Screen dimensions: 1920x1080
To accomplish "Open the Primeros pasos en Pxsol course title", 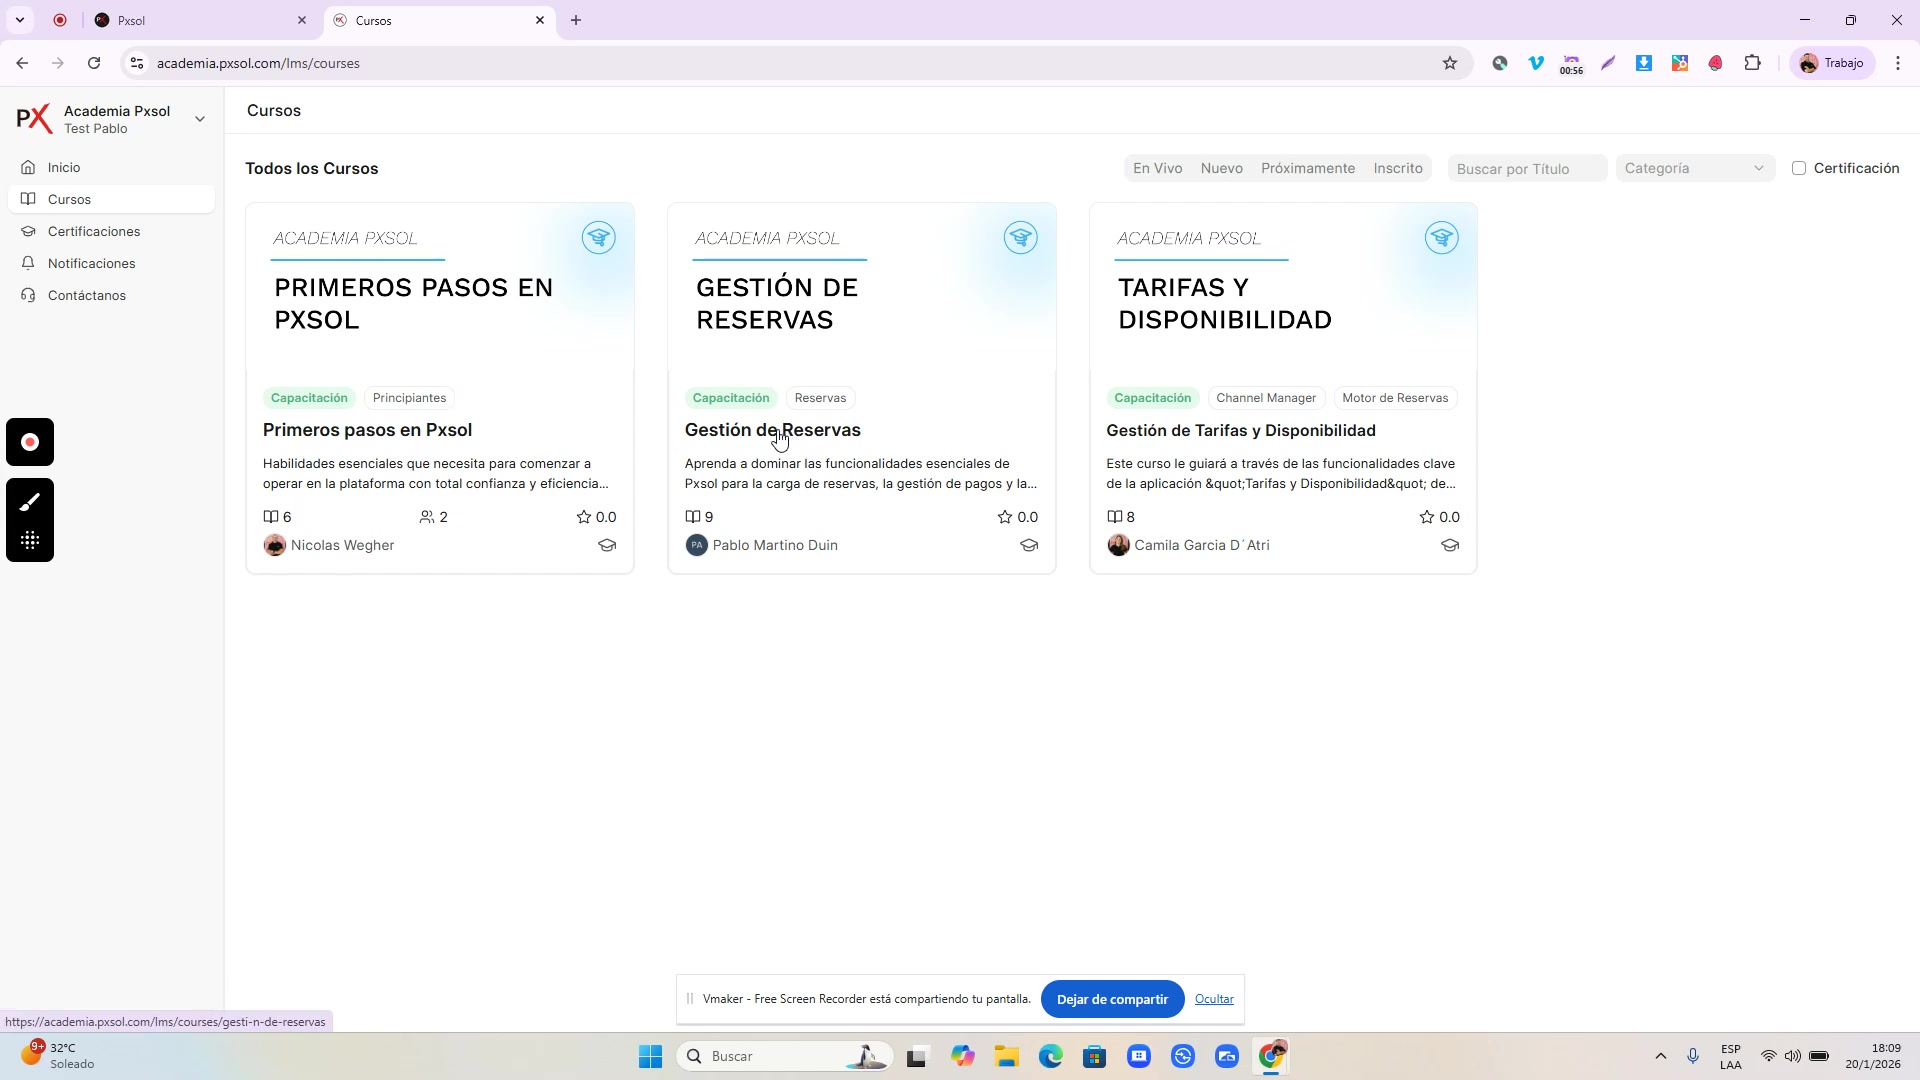I will coord(367,430).
